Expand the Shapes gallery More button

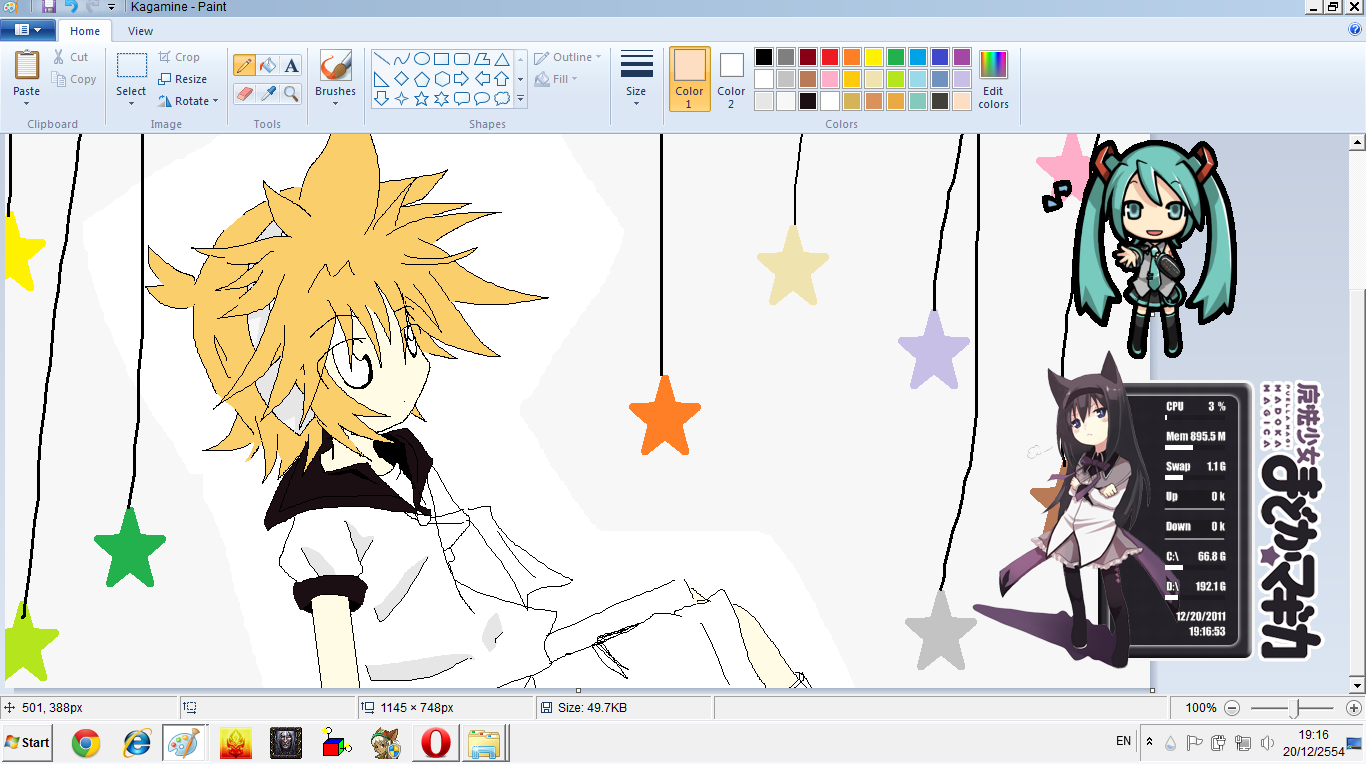tap(520, 99)
